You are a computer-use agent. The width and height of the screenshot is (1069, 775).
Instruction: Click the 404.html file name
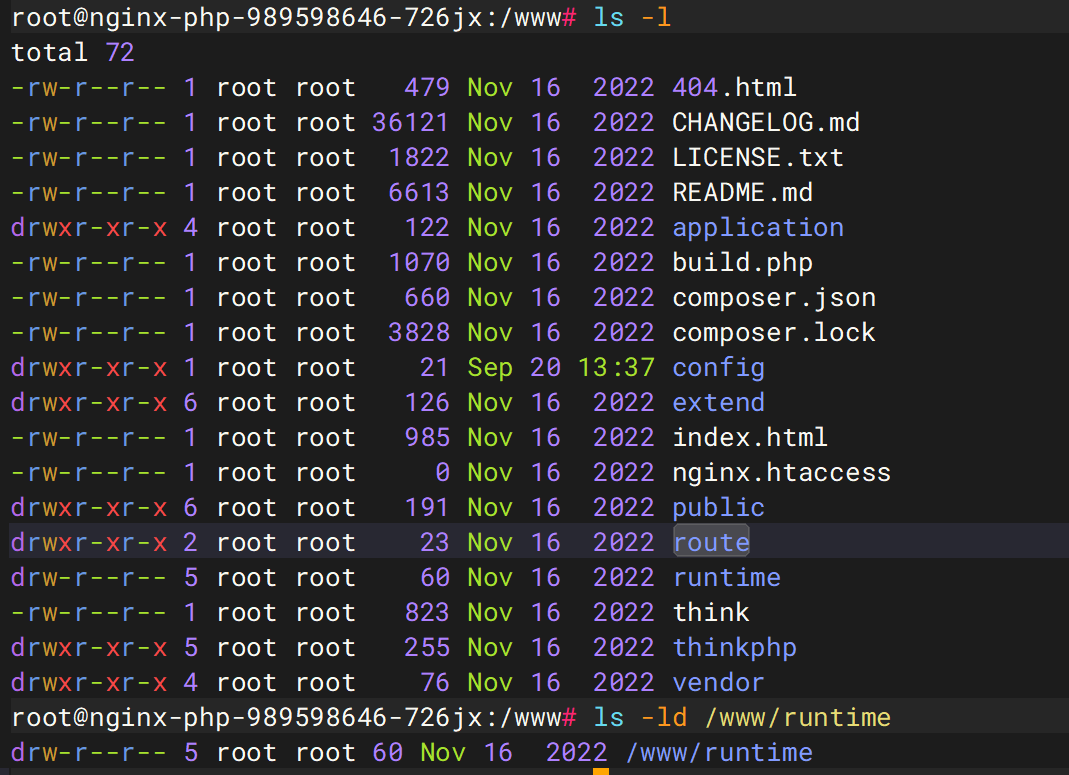coord(734,87)
